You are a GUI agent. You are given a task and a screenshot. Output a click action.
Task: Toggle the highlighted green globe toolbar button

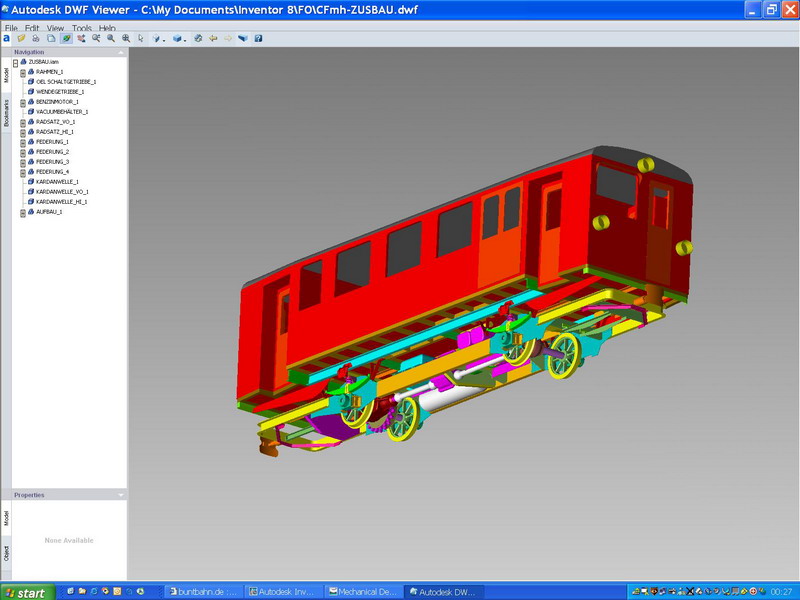[x=66, y=38]
